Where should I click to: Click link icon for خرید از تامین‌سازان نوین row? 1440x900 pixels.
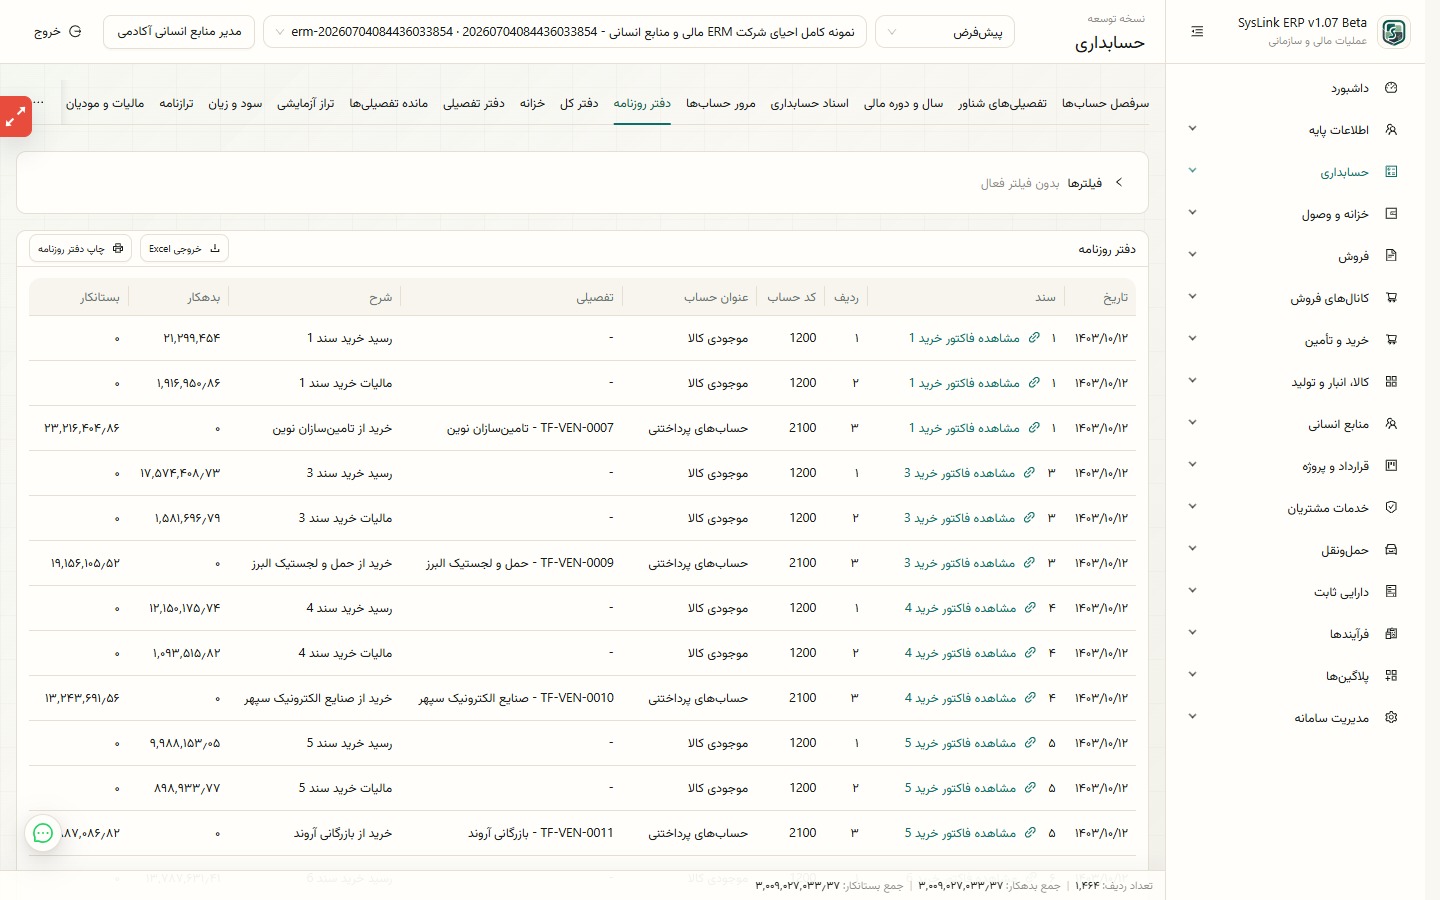pos(1033,428)
